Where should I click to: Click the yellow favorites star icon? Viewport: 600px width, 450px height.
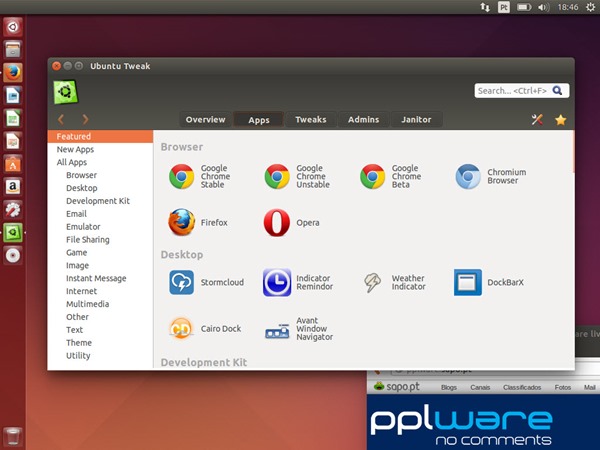coord(561,120)
